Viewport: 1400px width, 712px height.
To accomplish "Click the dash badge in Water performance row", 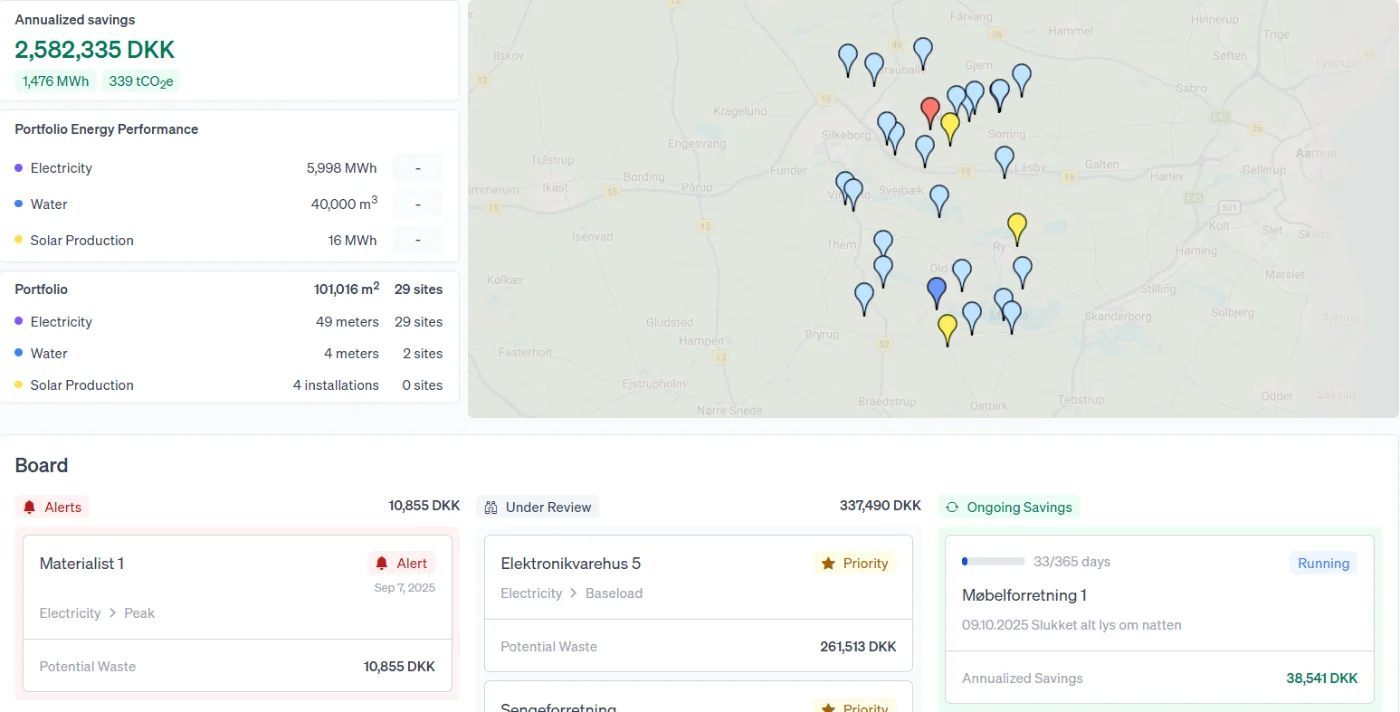I will pos(417,204).
